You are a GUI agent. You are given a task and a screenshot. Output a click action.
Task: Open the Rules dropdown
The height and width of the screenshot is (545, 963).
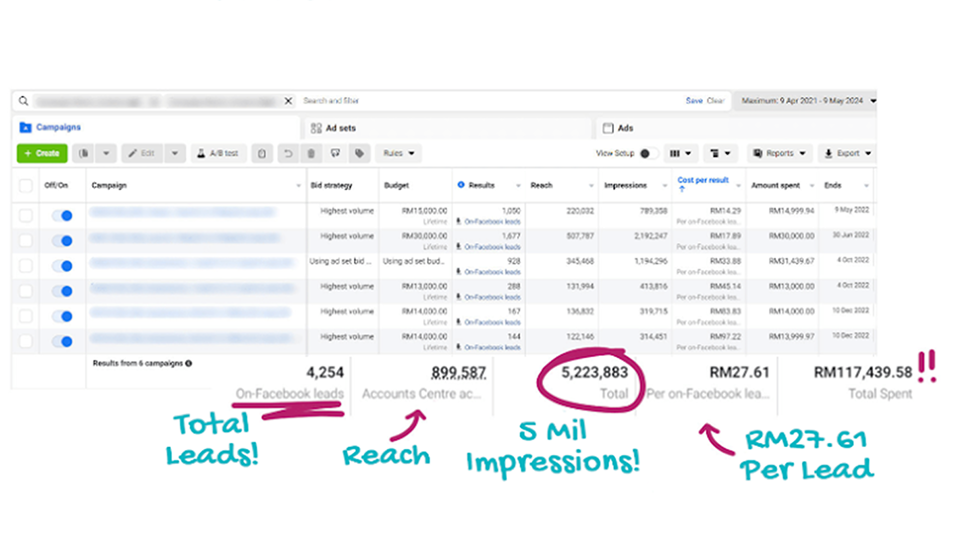pos(399,154)
